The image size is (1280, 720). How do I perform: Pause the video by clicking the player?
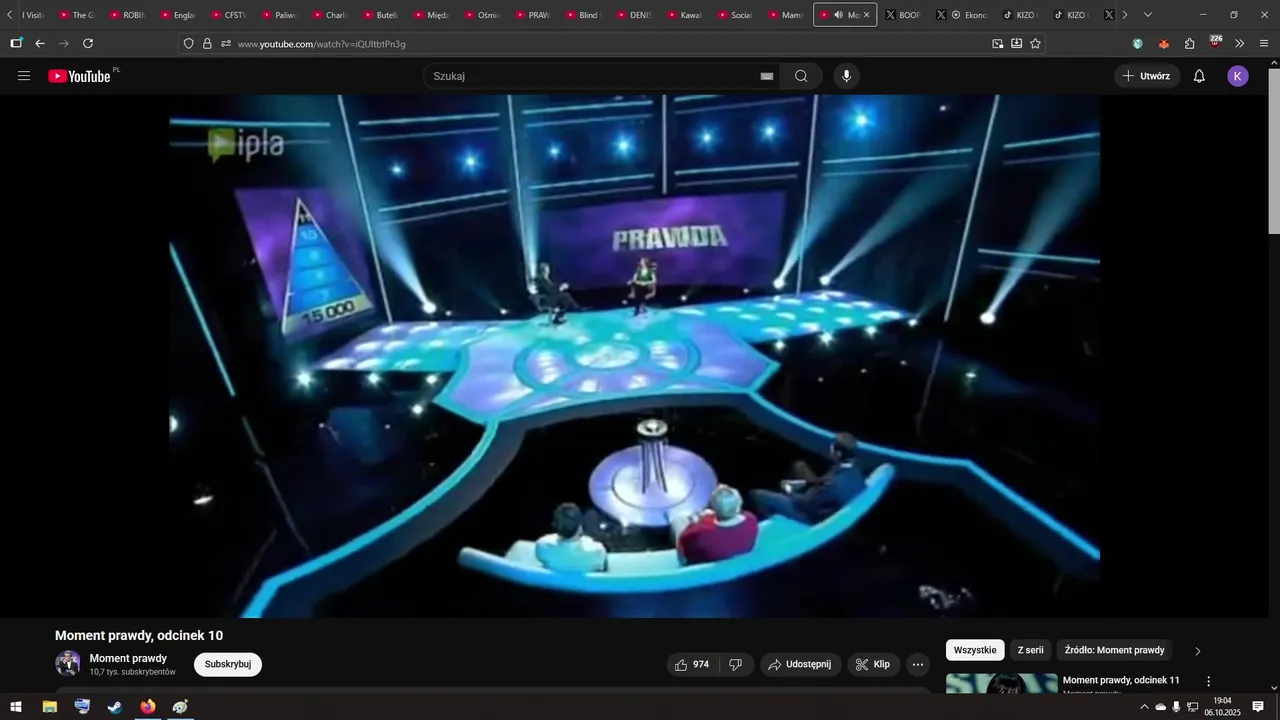634,356
